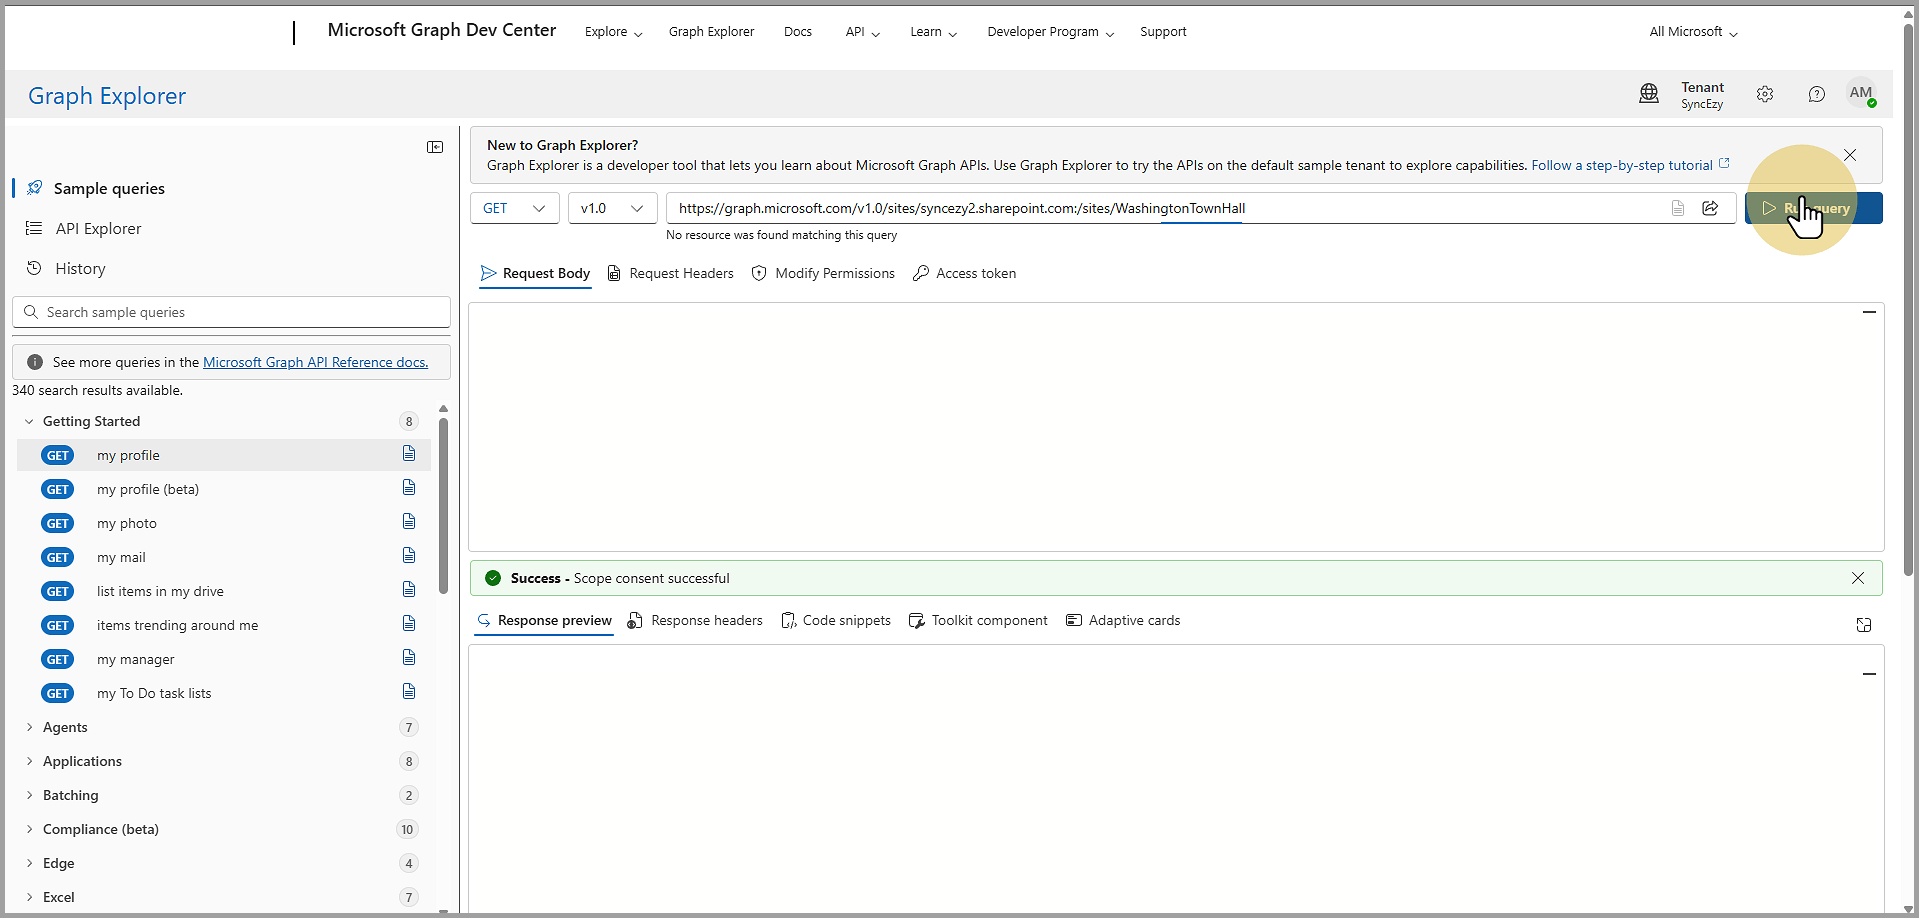
Task: Open Graph Explorer settings via gear icon
Action: coord(1765,94)
